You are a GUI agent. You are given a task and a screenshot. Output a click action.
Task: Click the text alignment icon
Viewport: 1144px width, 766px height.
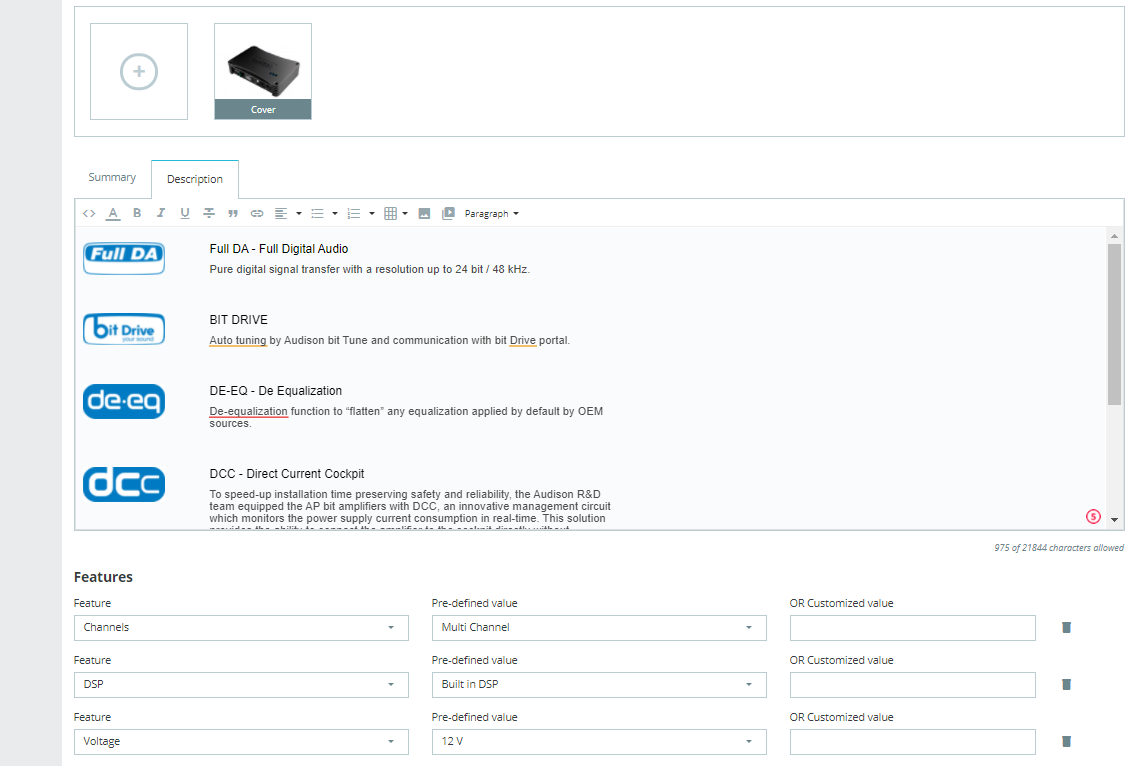(280, 214)
